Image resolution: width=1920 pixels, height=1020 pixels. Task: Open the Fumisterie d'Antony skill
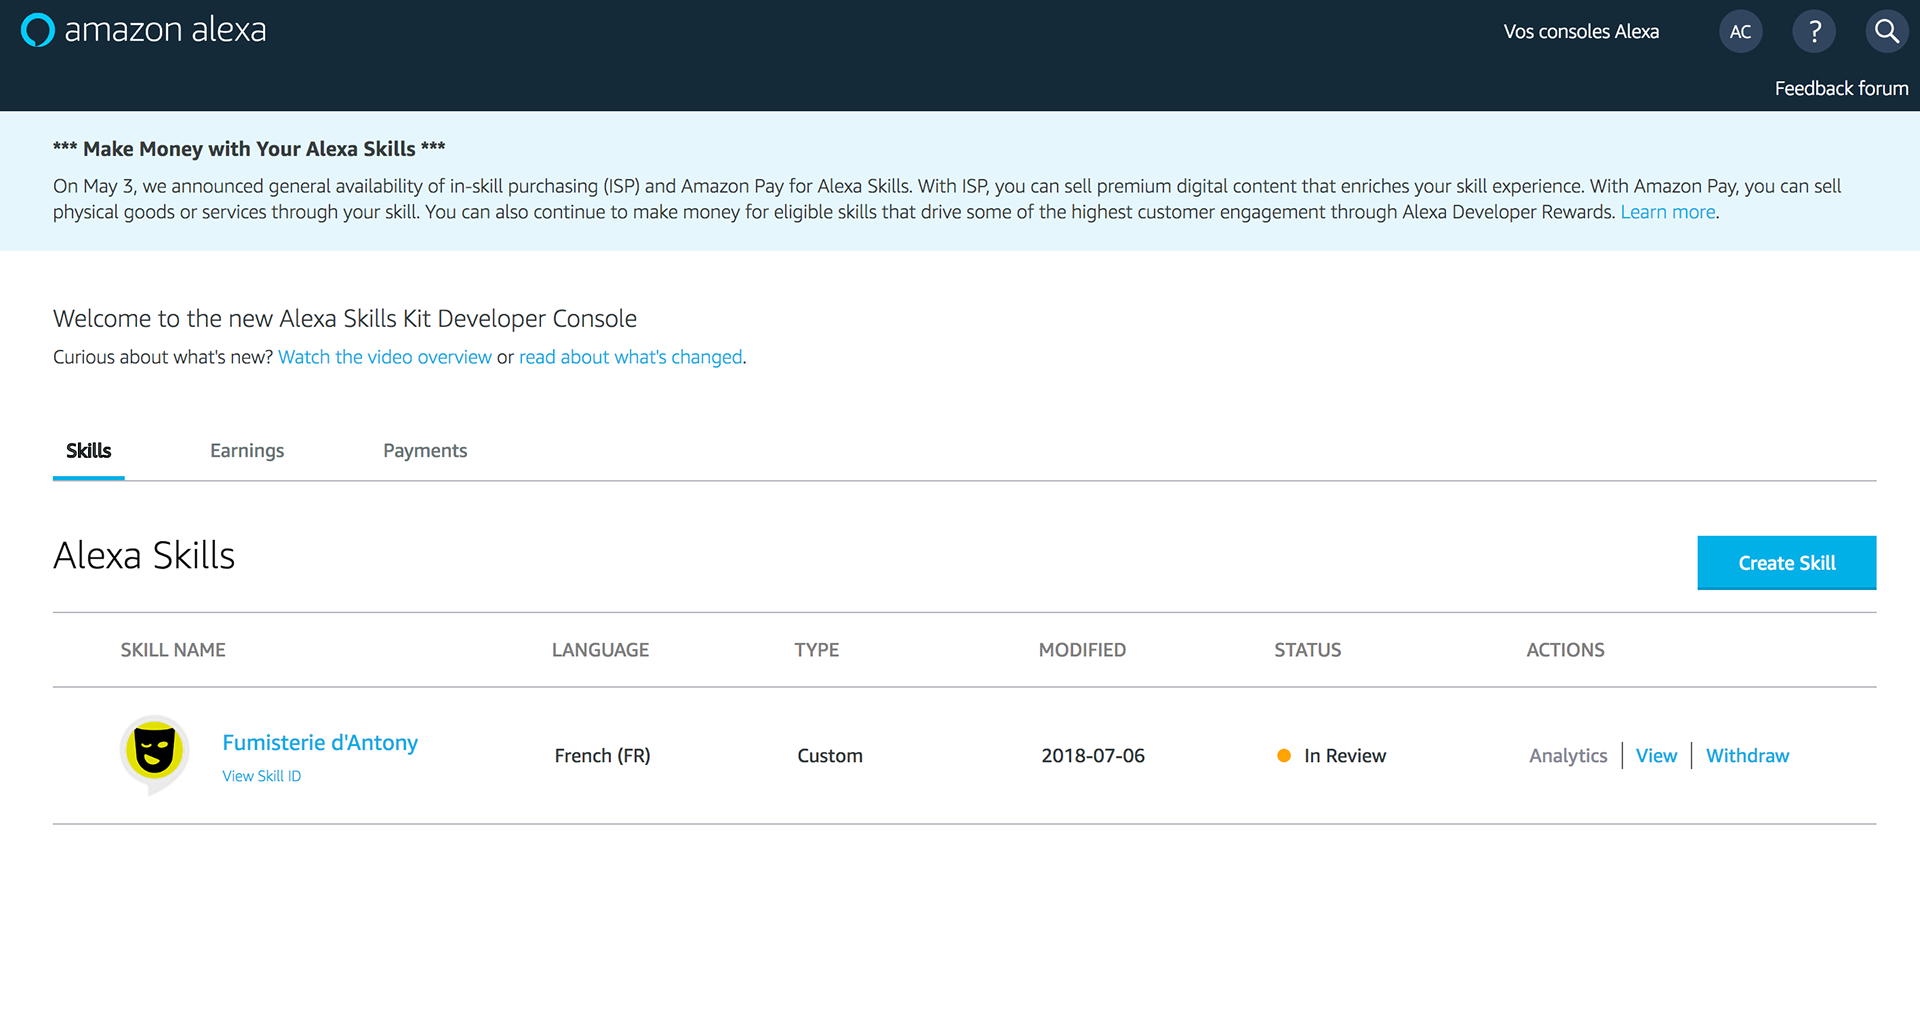click(320, 743)
